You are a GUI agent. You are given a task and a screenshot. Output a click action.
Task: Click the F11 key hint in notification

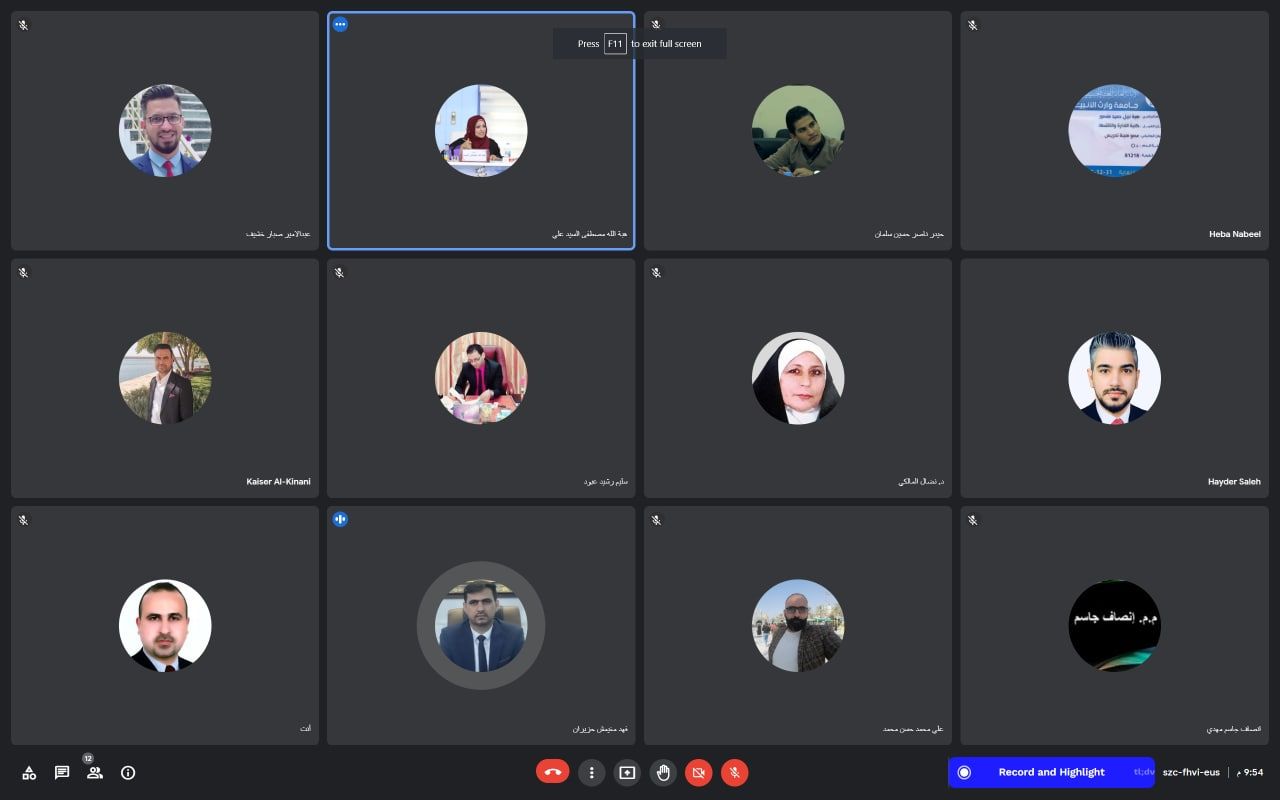click(x=615, y=44)
